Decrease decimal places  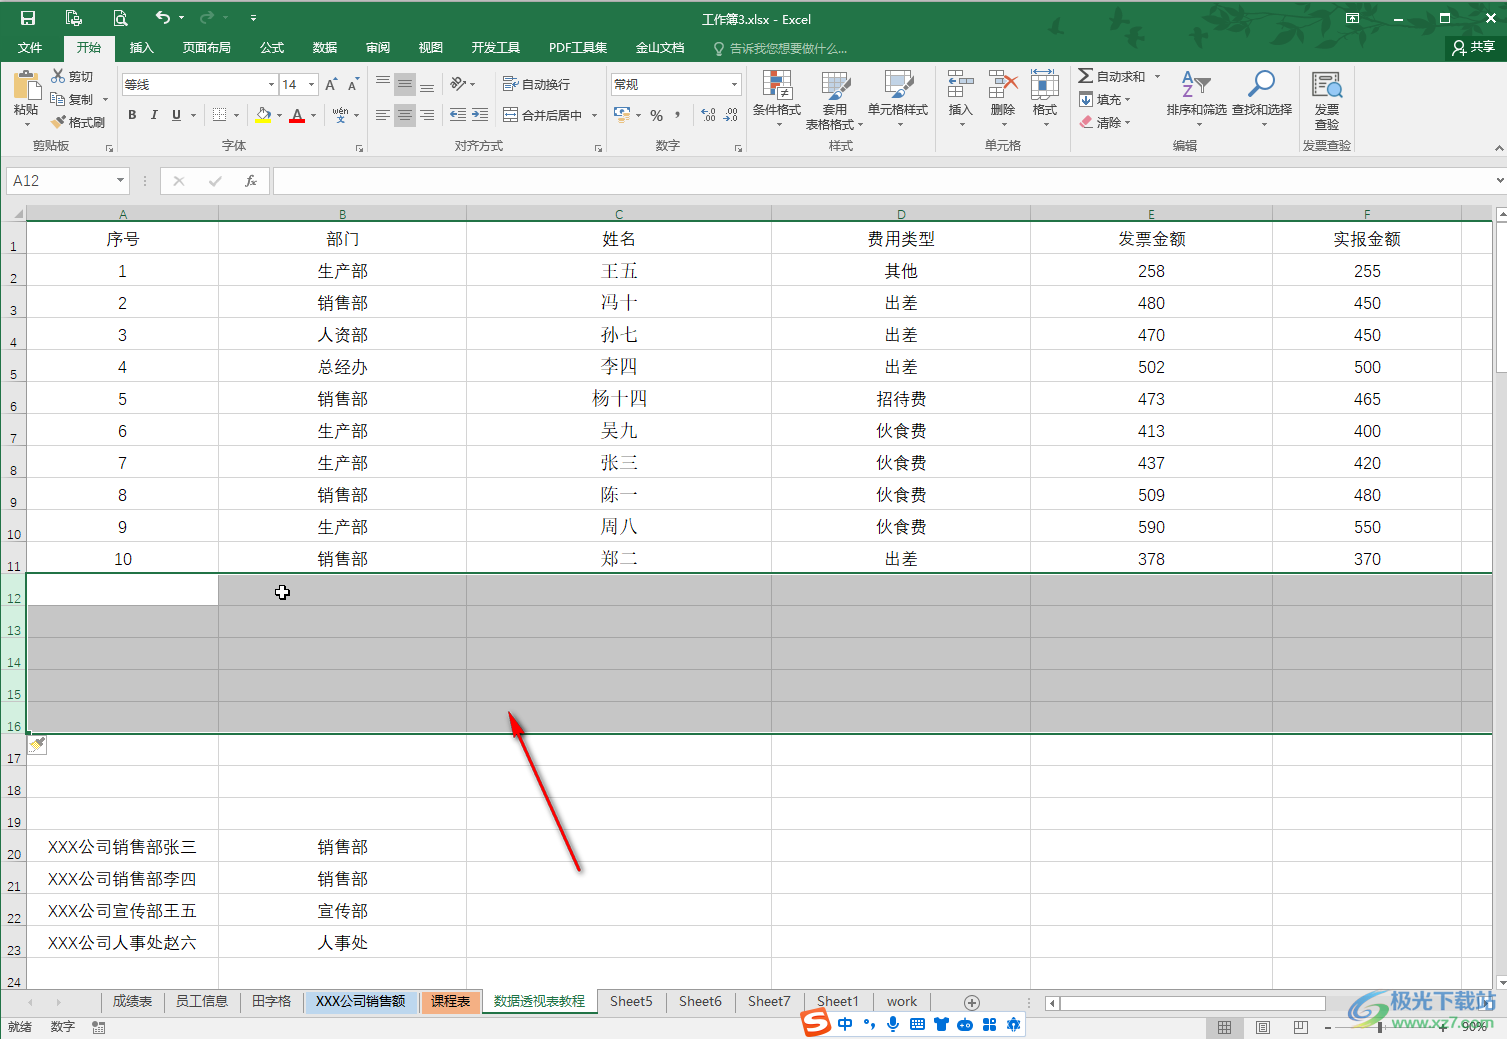(731, 115)
